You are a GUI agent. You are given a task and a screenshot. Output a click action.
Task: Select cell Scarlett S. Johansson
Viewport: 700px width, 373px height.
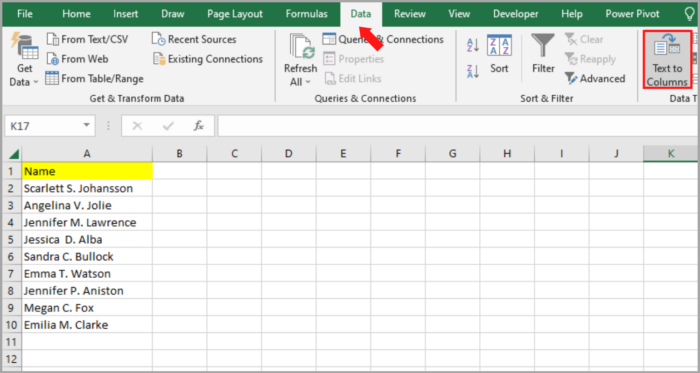click(87, 188)
